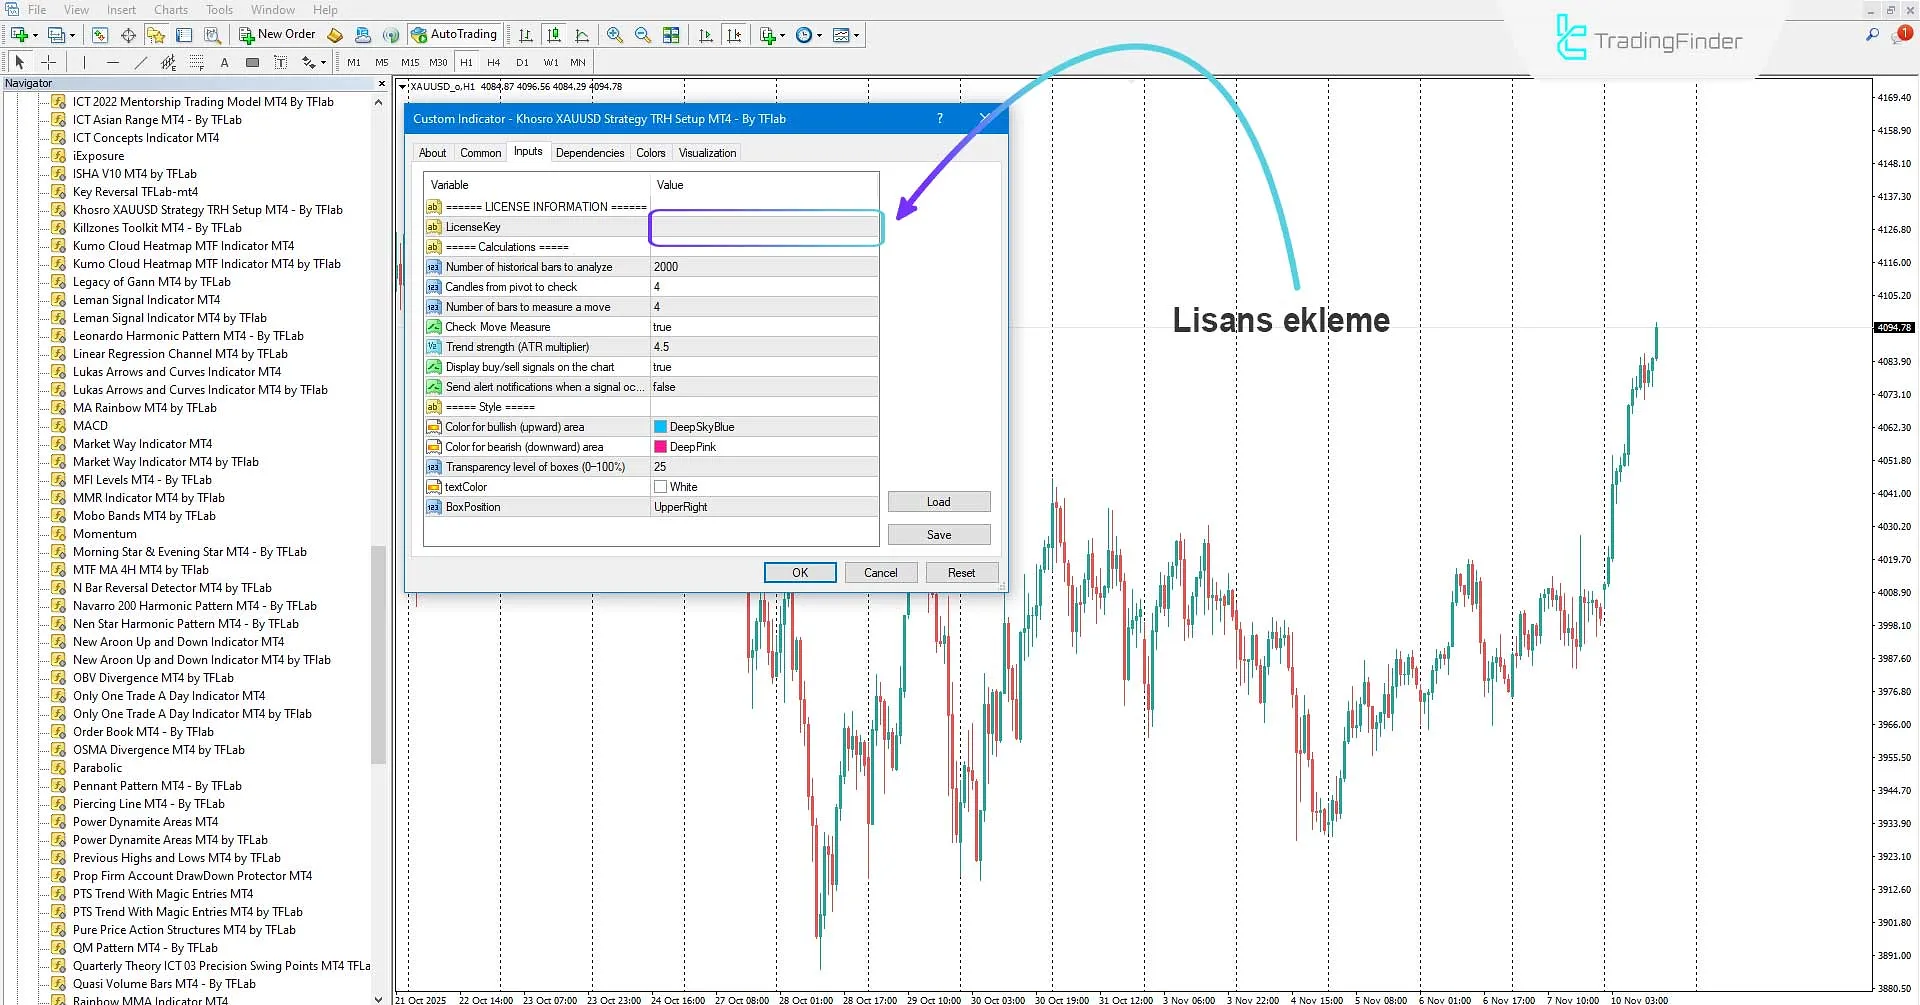Switch to the Dependencies tab
This screenshot has height=1005, width=1920.
coord(590,152)
